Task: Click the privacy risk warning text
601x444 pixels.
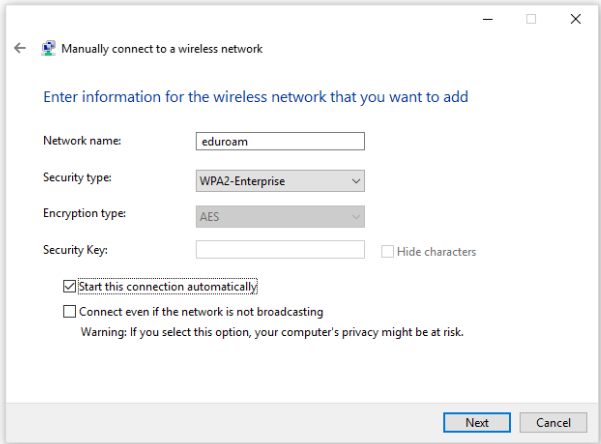Action: click(272, 331)
